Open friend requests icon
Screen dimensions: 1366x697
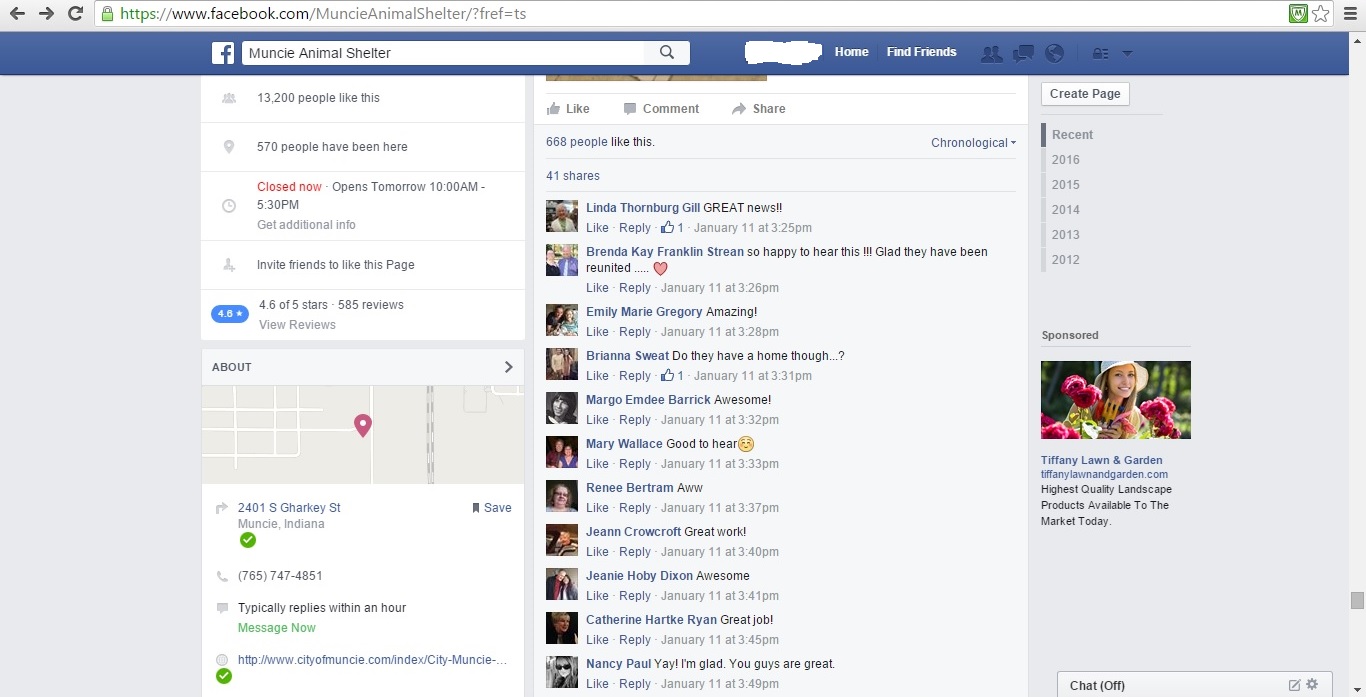click(991, 53)
